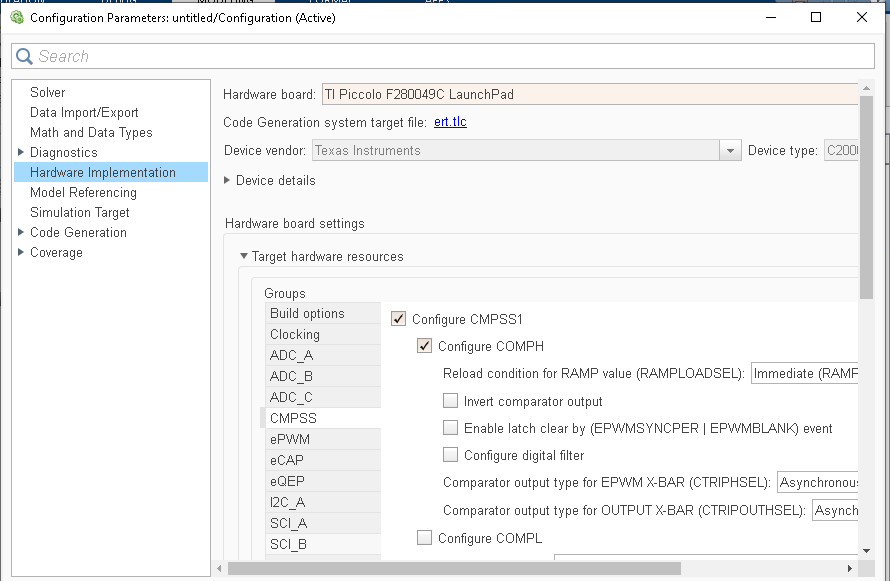Expand the Coverage tree node

pos(21,252)
